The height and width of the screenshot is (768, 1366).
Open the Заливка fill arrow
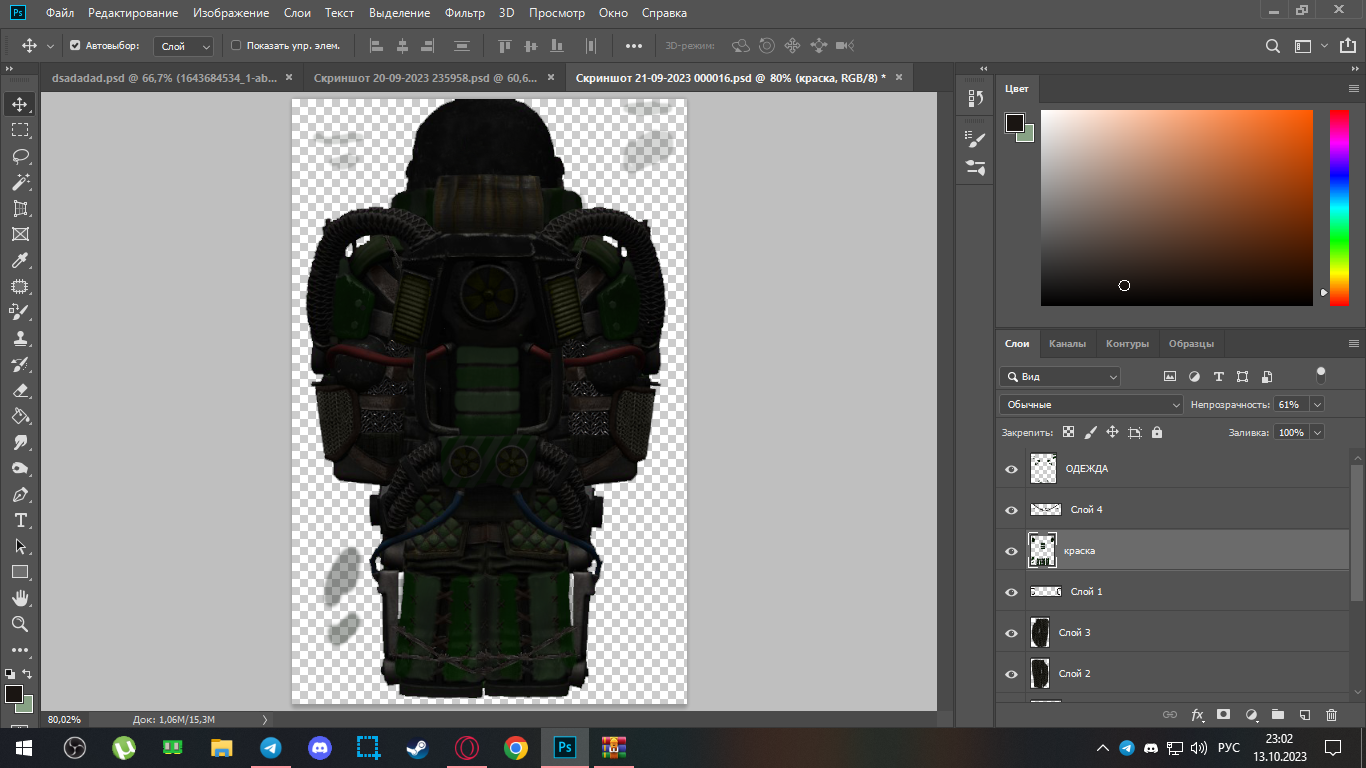[1316, 432]
